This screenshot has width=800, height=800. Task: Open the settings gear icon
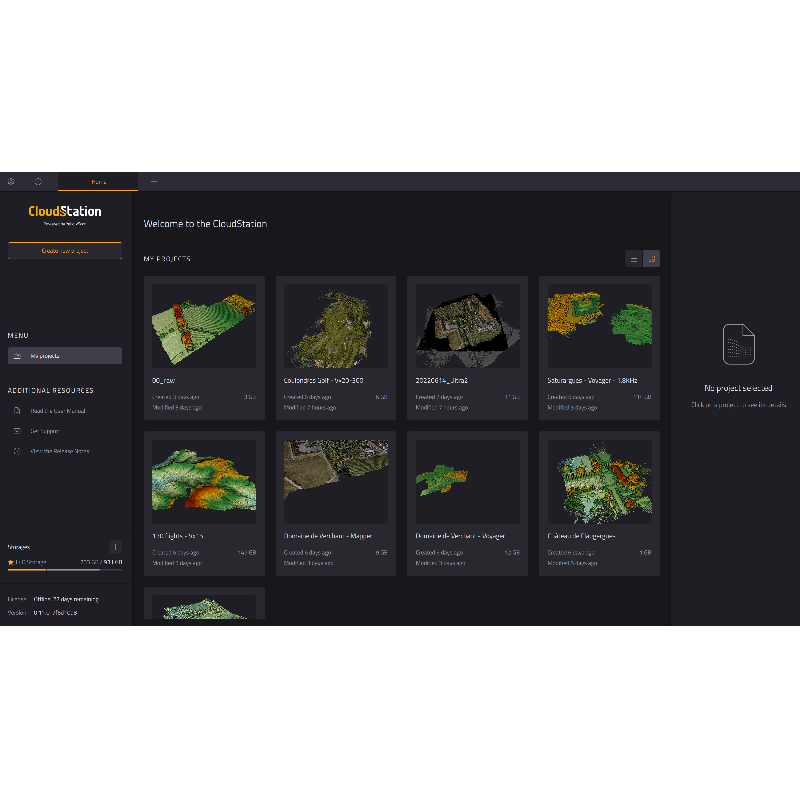click(13, 182)
